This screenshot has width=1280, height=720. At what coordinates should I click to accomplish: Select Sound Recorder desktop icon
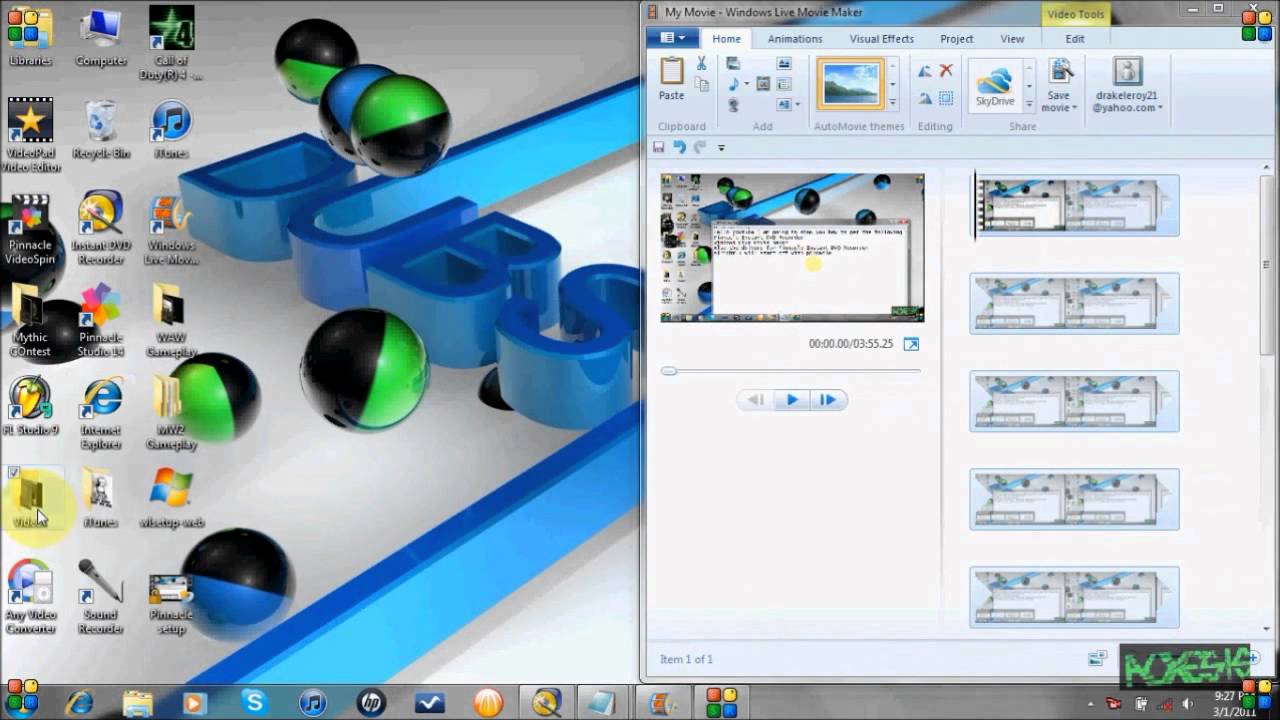[100, 597]
